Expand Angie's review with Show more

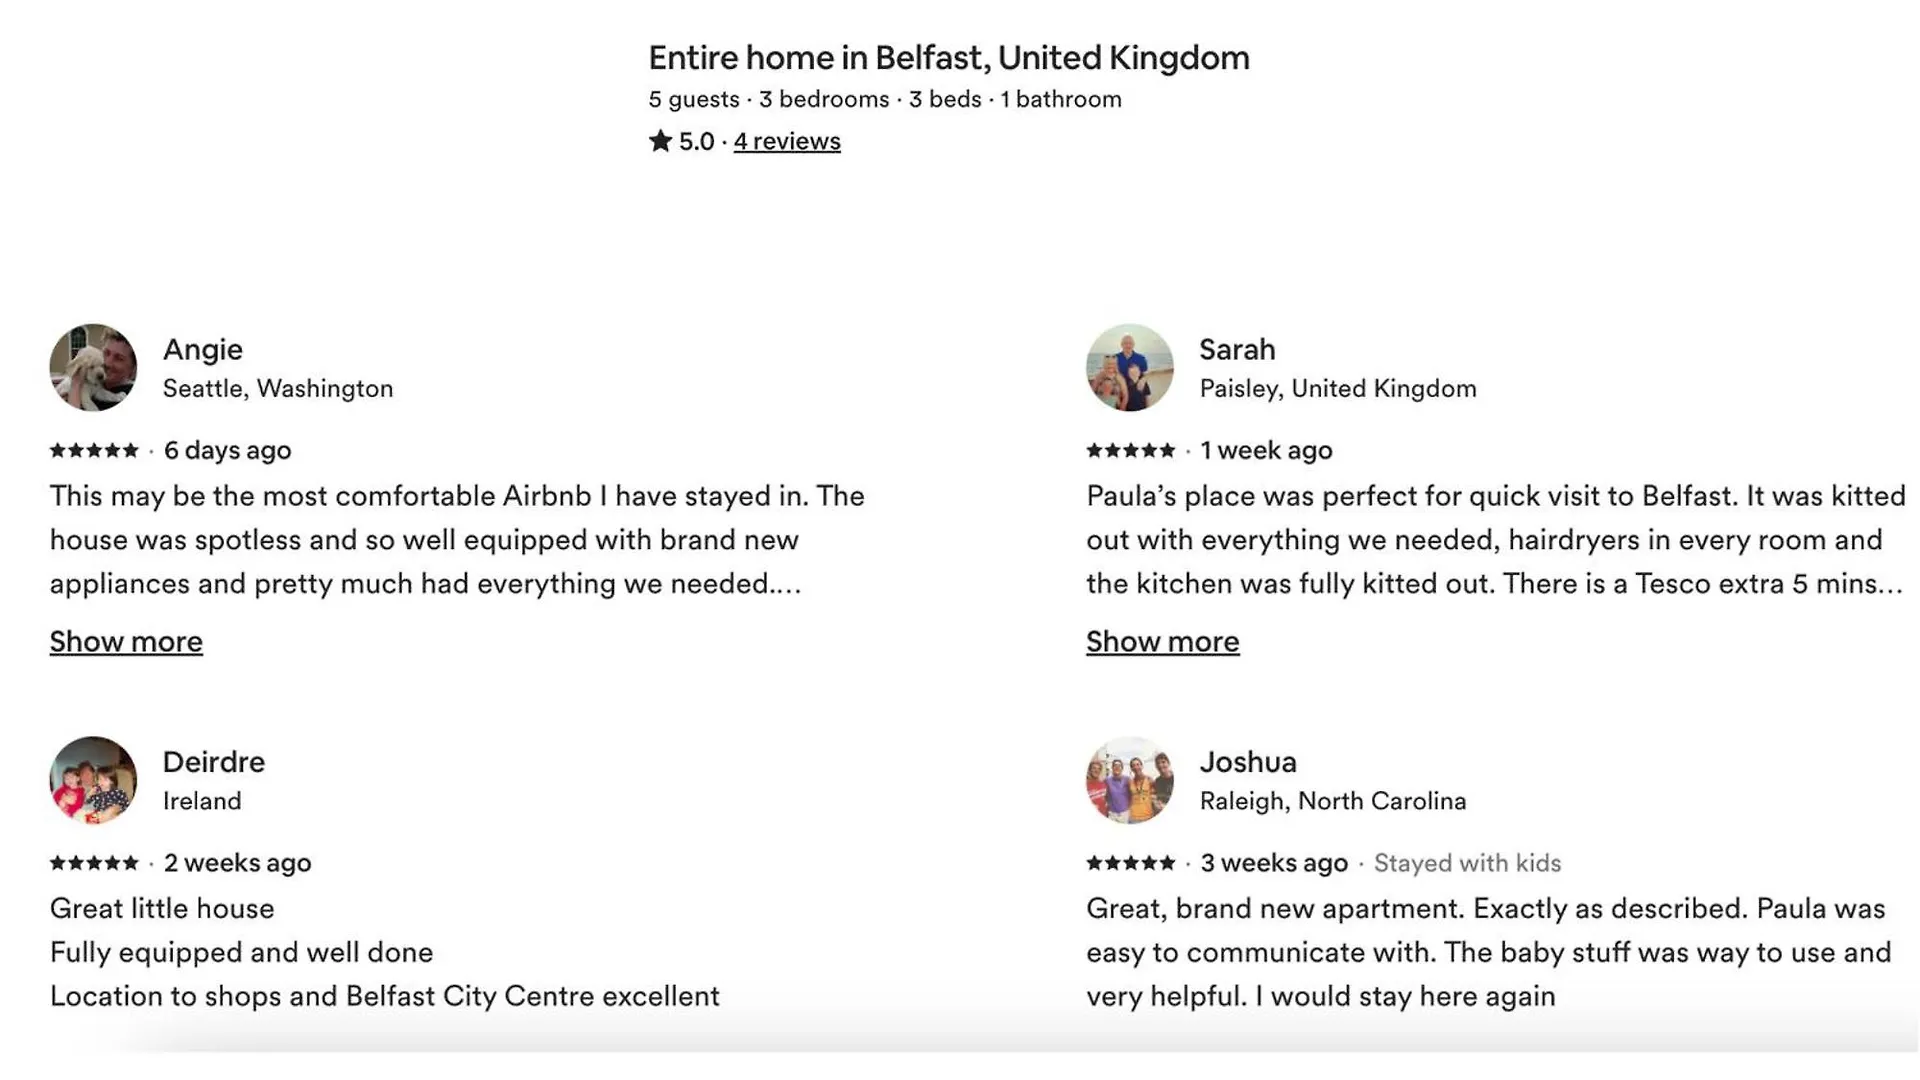pos(126,641)
